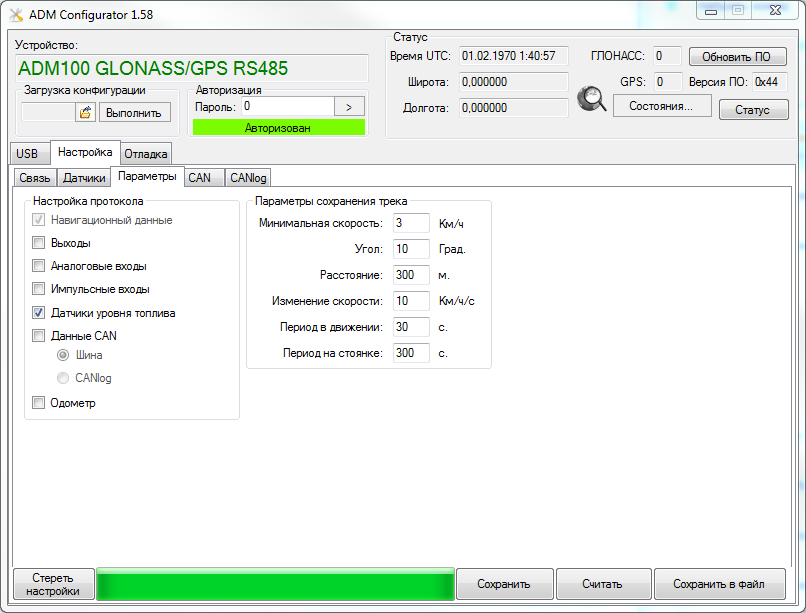Click the Расстояние value field
Image resolution: width=806 pixels, height=613 pixels.
411,275
